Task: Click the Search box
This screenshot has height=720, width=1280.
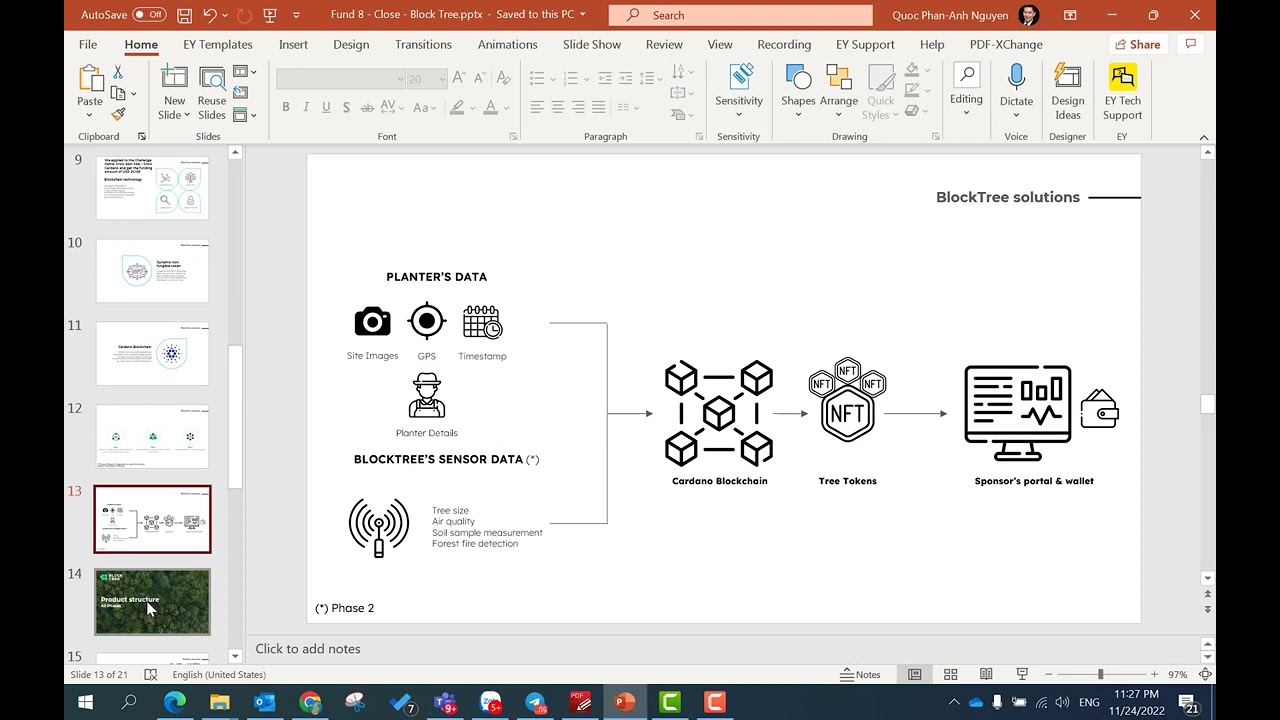Action: coord(740,15)
